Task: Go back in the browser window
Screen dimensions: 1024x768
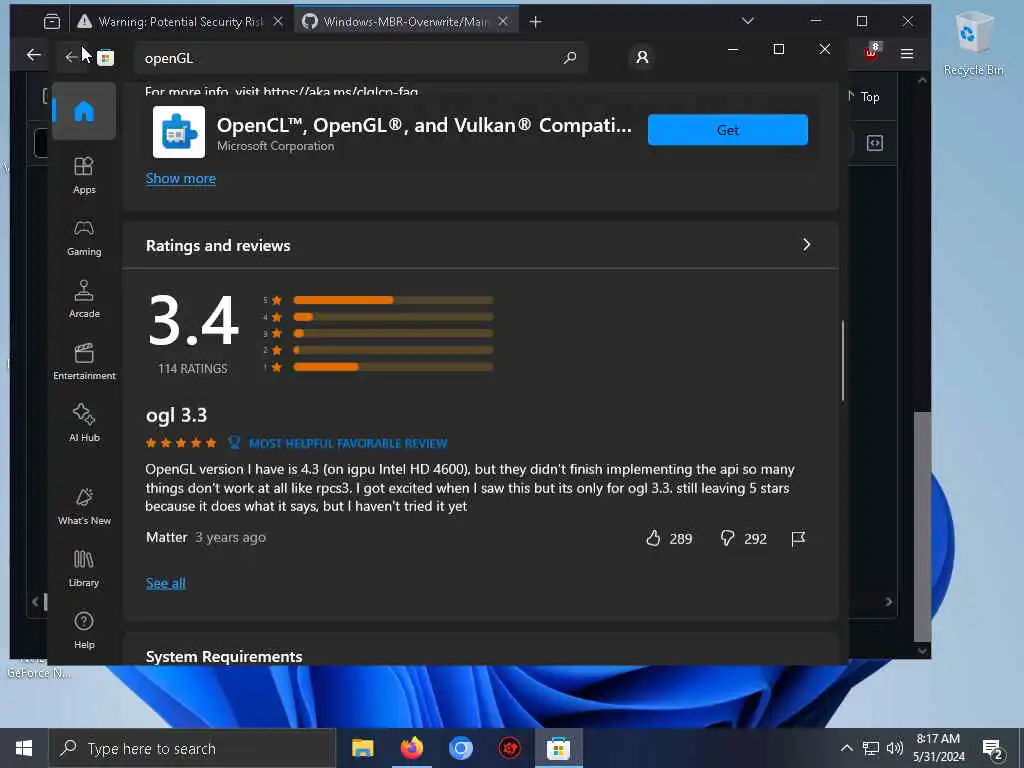Action: (x=33, y=55)
